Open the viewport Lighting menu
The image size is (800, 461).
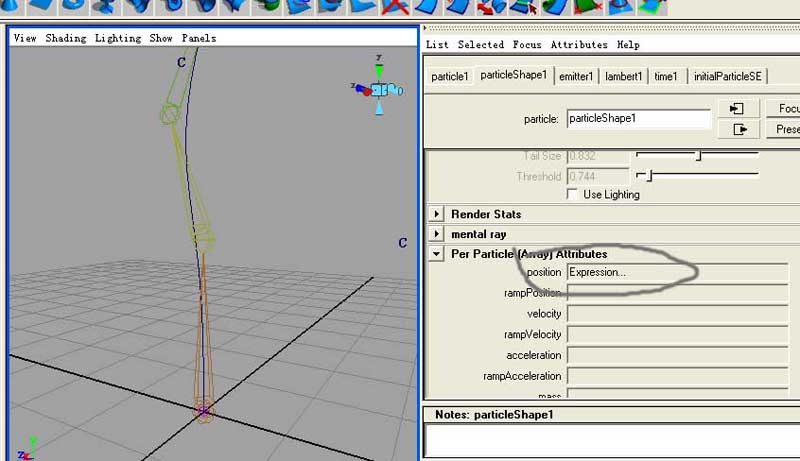118,38
